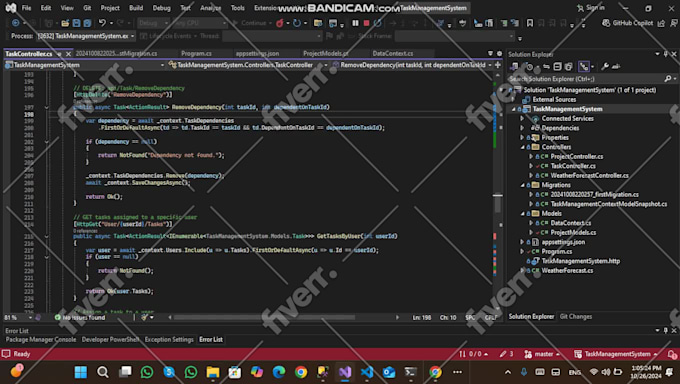
Task: Open the File menu
Action: (26, 8)
